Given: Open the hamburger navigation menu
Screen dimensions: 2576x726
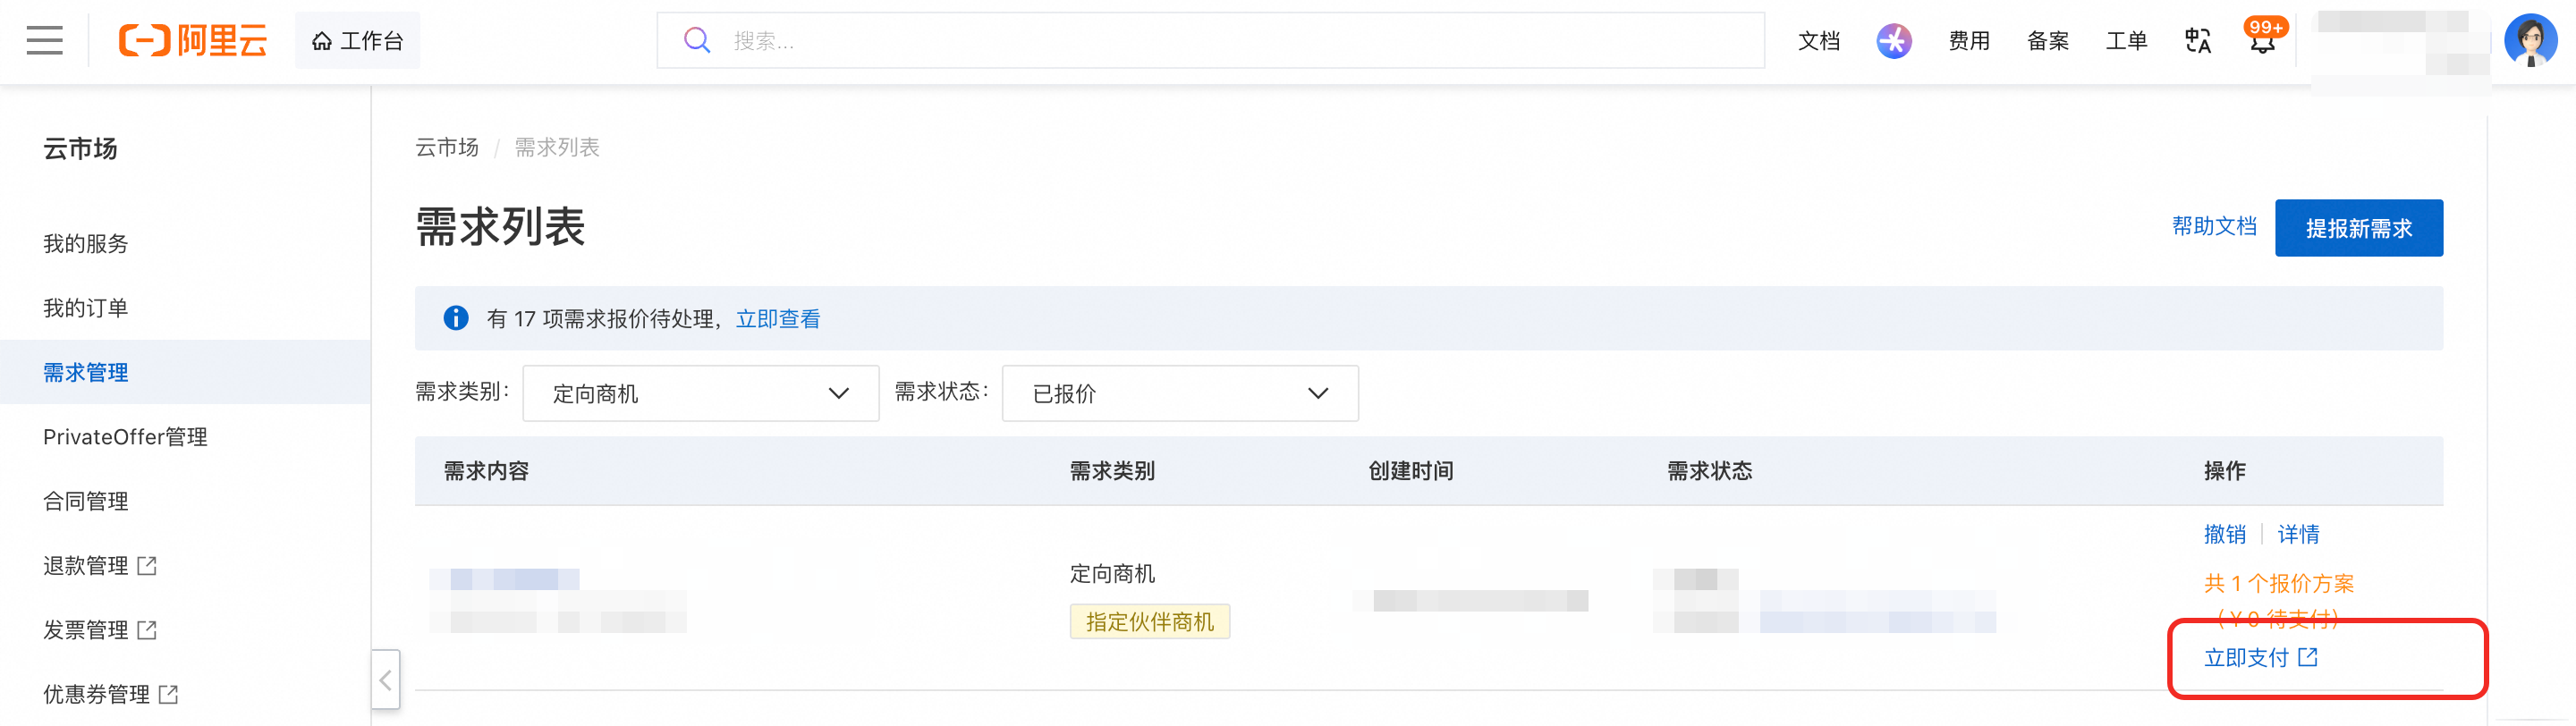Looking at the screenshot, I should pos(44,41).
